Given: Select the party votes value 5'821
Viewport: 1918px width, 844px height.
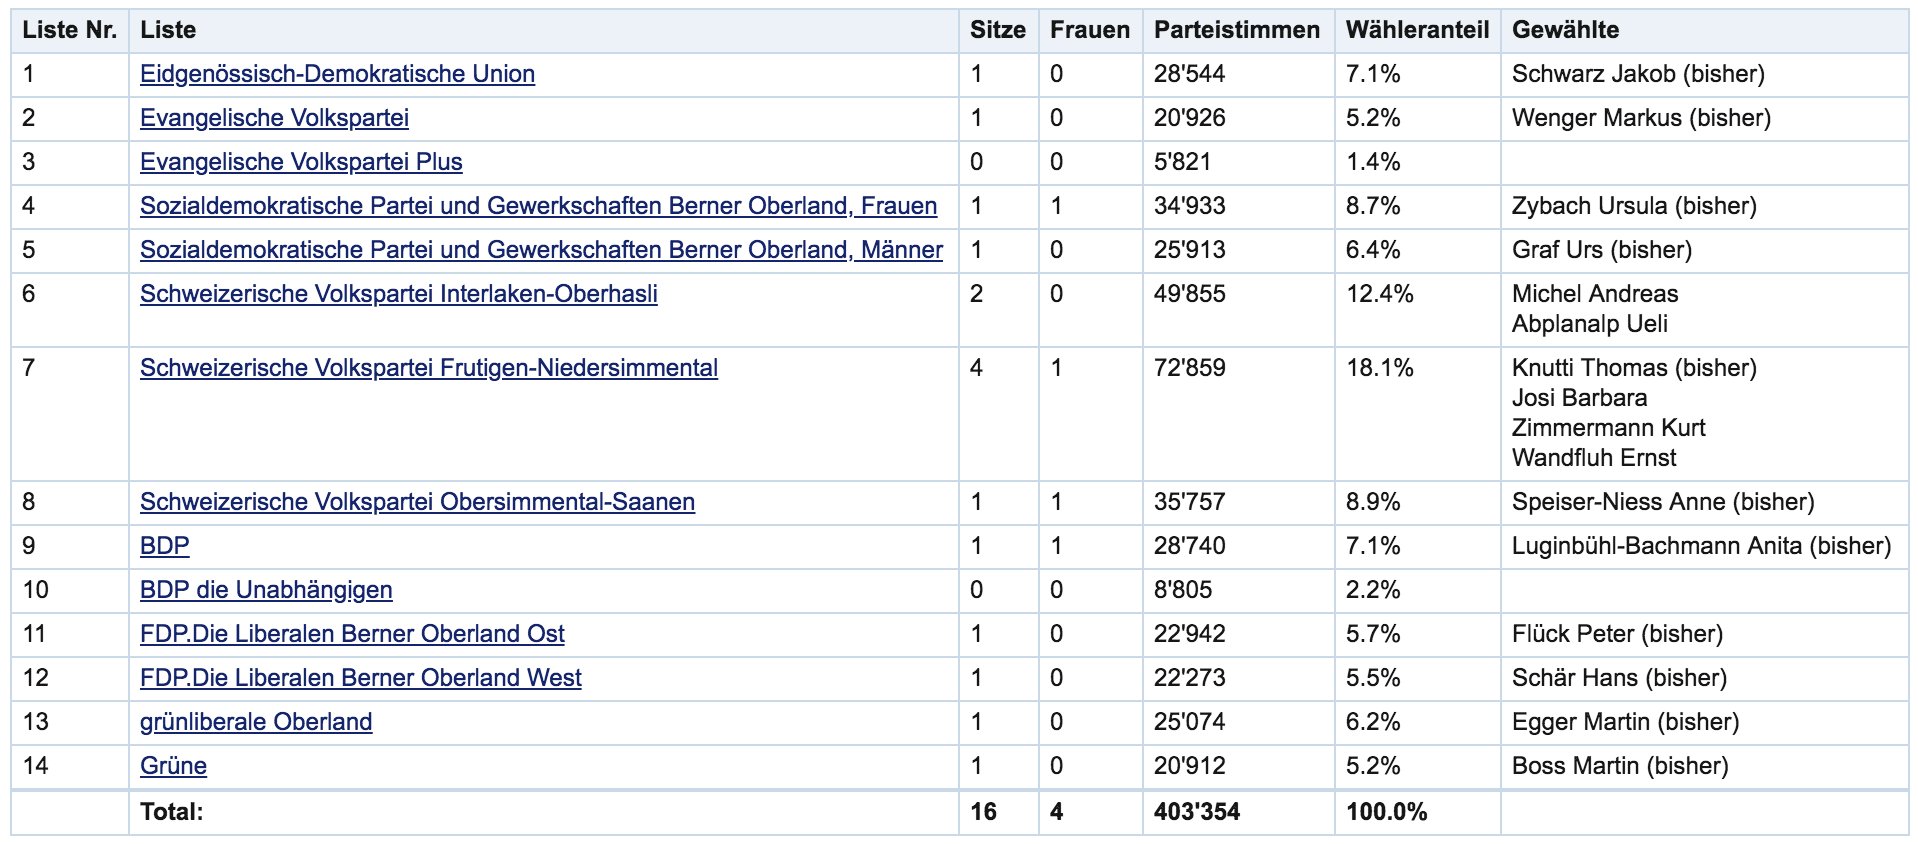Looking at the screenshot, I should pyautogui.click(x=1182, y=162).
